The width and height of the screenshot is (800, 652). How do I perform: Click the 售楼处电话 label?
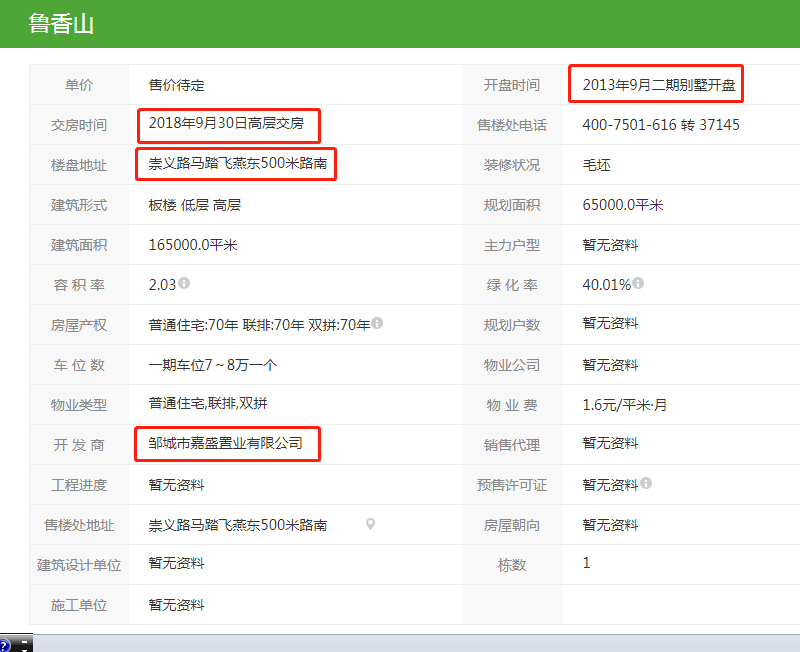(512, 125)
